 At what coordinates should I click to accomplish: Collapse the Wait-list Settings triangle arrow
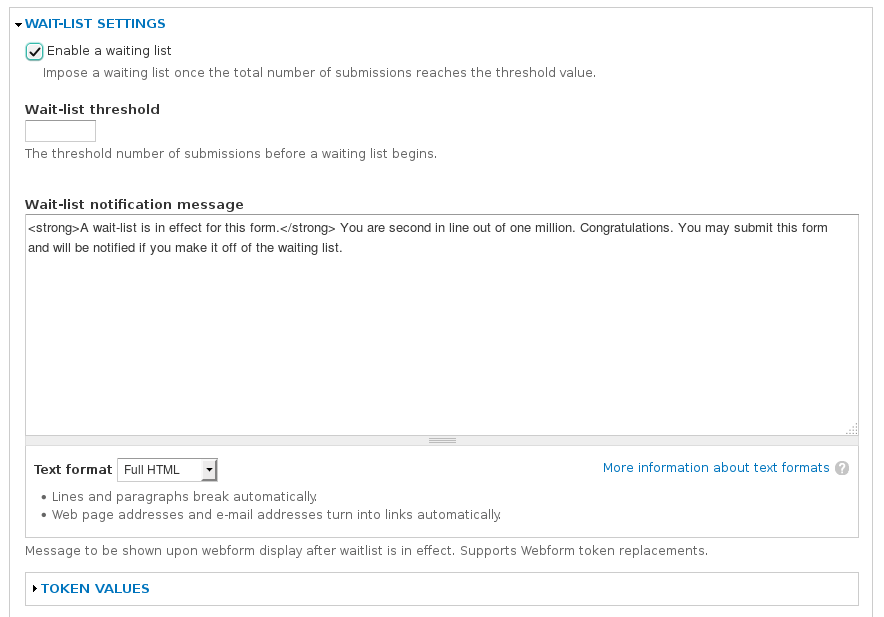[x=18, y=24]
